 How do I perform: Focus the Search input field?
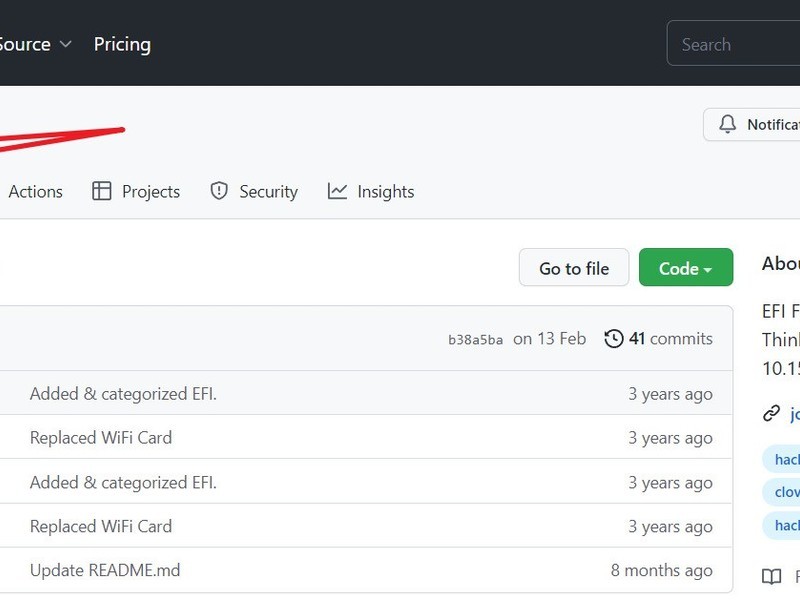point(733,43)
